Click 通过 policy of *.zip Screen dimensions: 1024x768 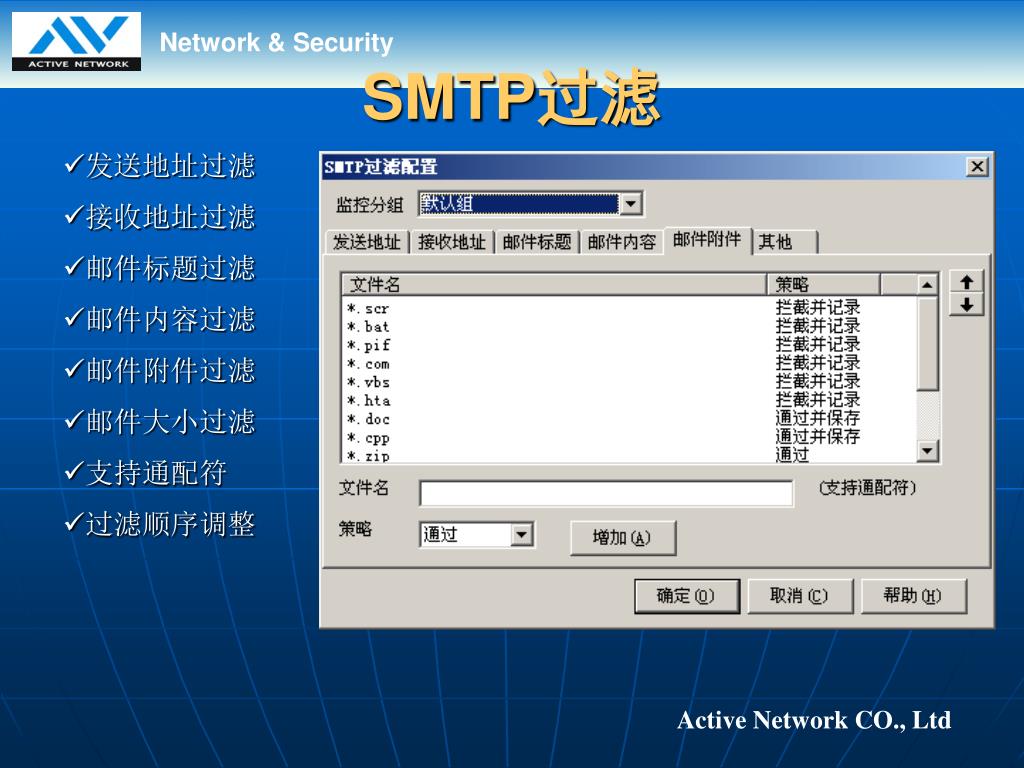click(x=792, y=454)
